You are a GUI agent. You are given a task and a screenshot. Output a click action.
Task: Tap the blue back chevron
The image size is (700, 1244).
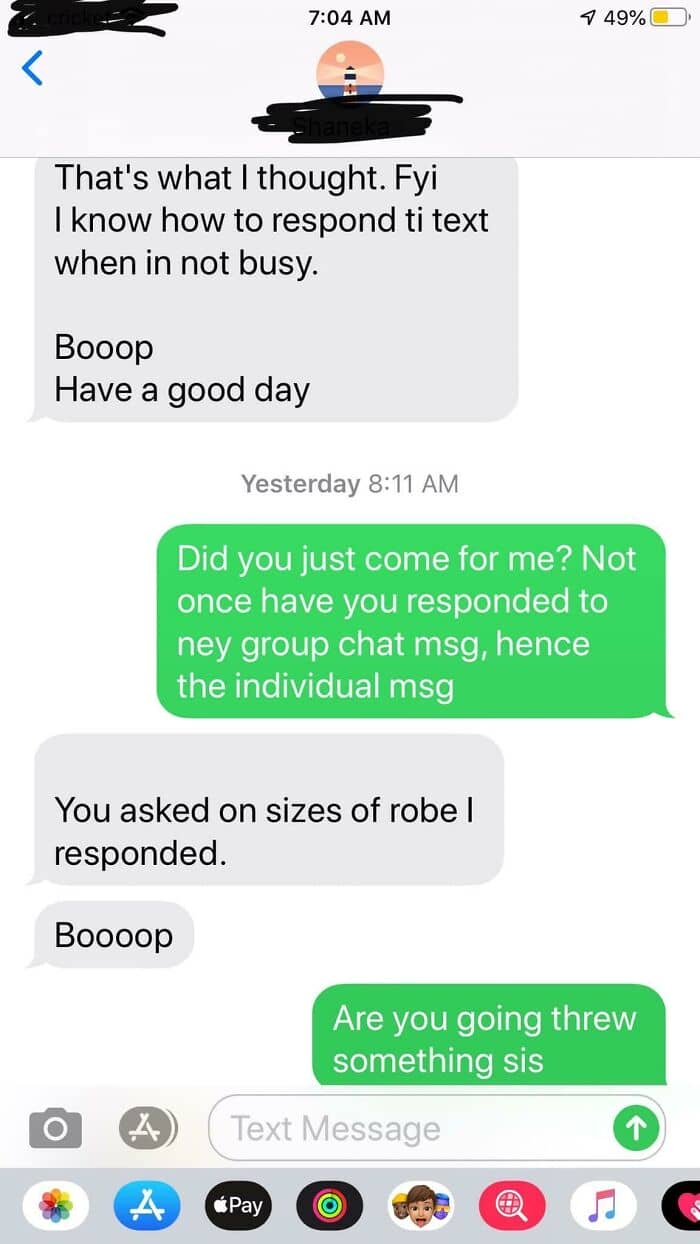tap(33, 68)
